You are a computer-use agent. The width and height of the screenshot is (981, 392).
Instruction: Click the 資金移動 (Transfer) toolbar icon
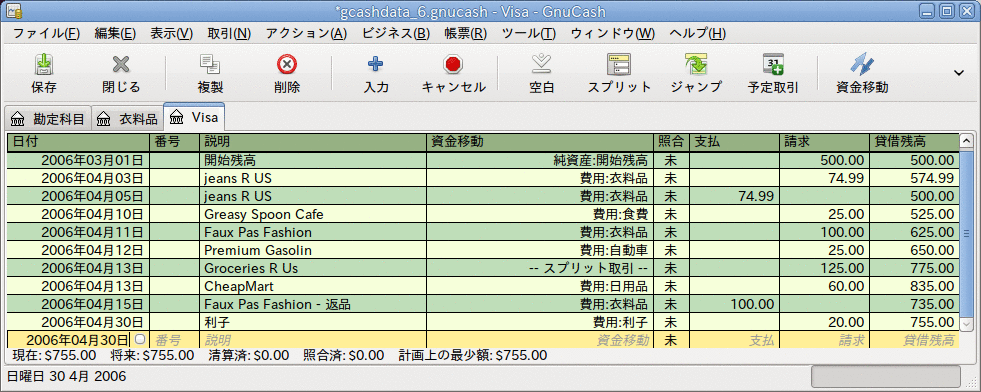coord(862,64)
